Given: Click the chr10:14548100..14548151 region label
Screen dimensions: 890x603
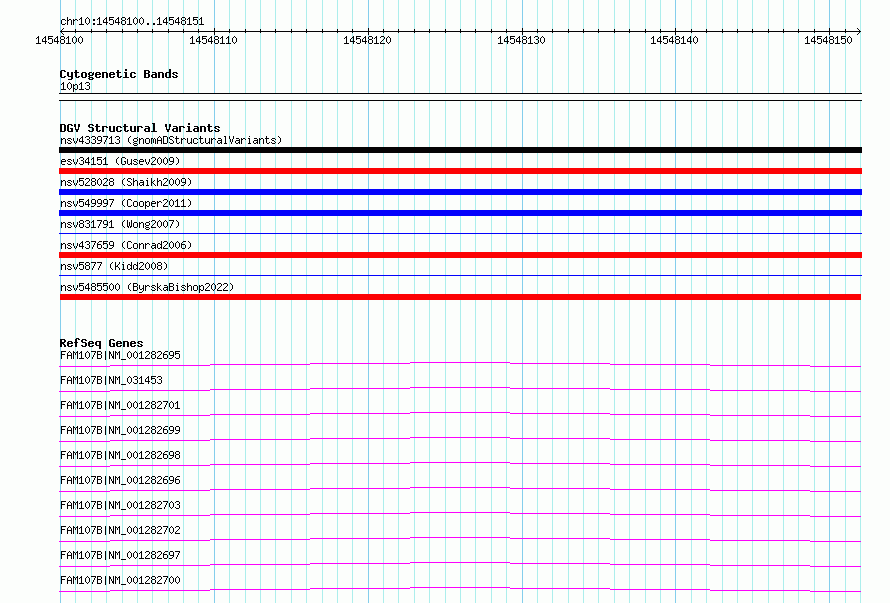Looking at the screenshot, I should 132,21.
